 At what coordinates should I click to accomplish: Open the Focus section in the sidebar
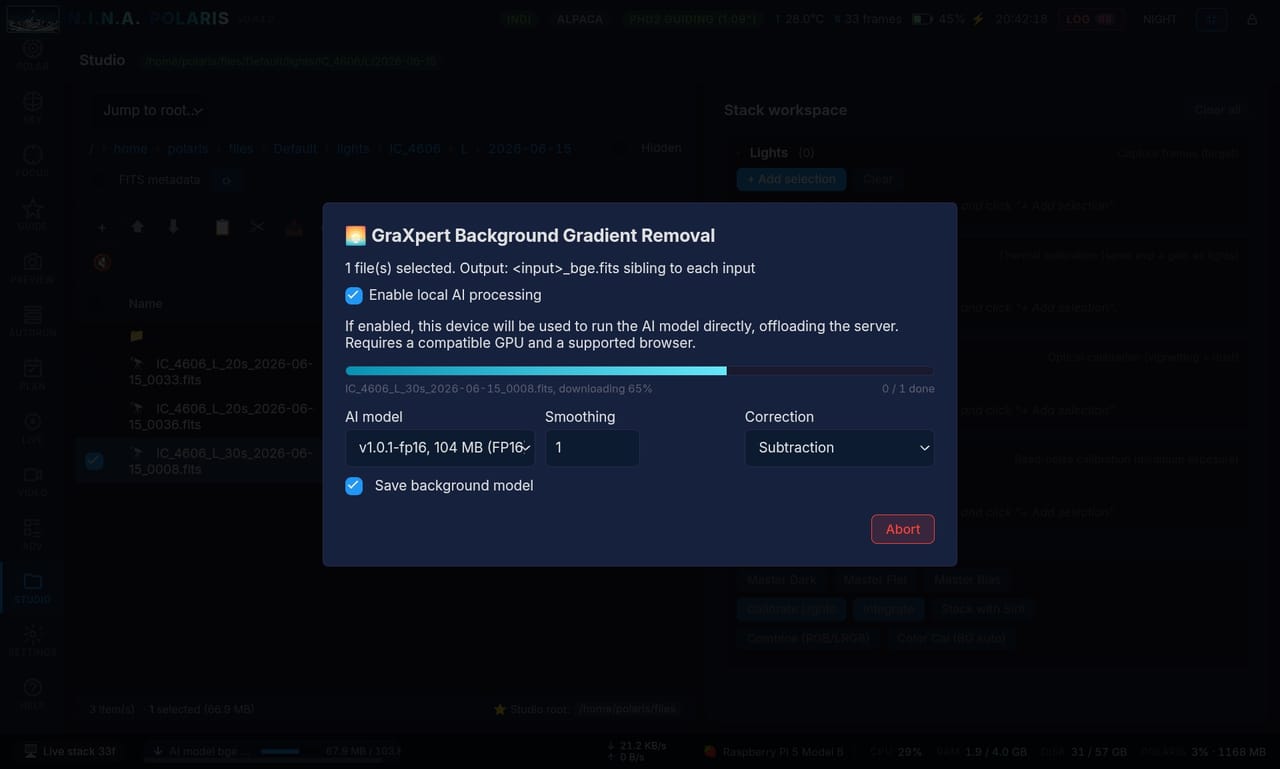click(32, 160)
